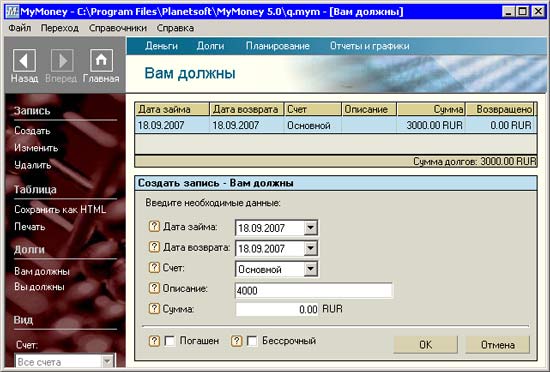Open Вам должны in sidebar
The height and width of the screenshot is (372, 550).
click(x=42, y=271)
